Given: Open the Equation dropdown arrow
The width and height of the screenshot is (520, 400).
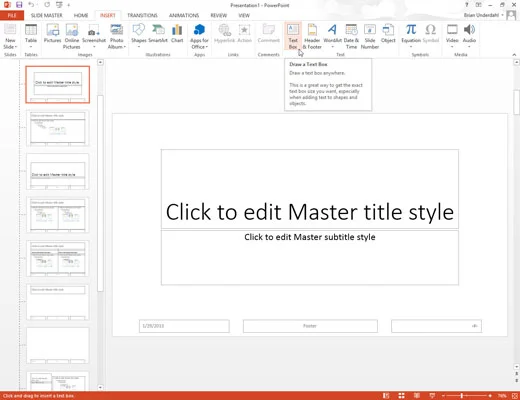Looking at the screenshot, I should pyautogui.click(x=411, y=47).
